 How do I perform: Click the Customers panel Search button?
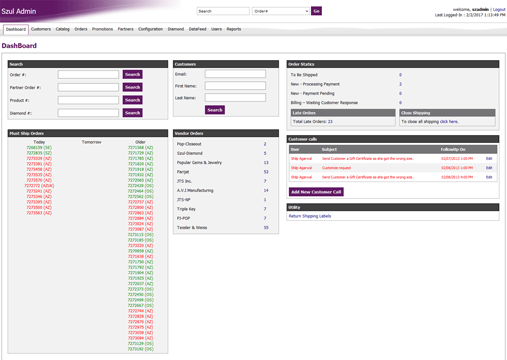click(x=215, y=110)
